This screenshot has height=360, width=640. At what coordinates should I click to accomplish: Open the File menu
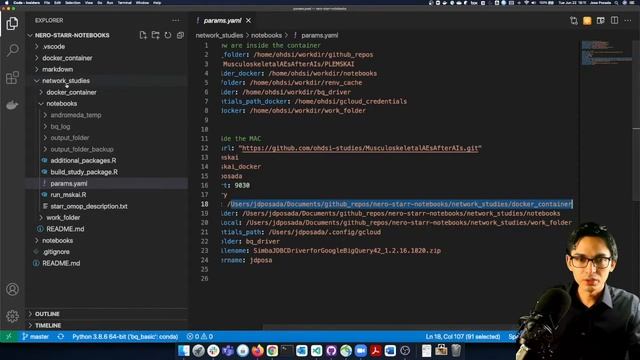tap(47, 3)
